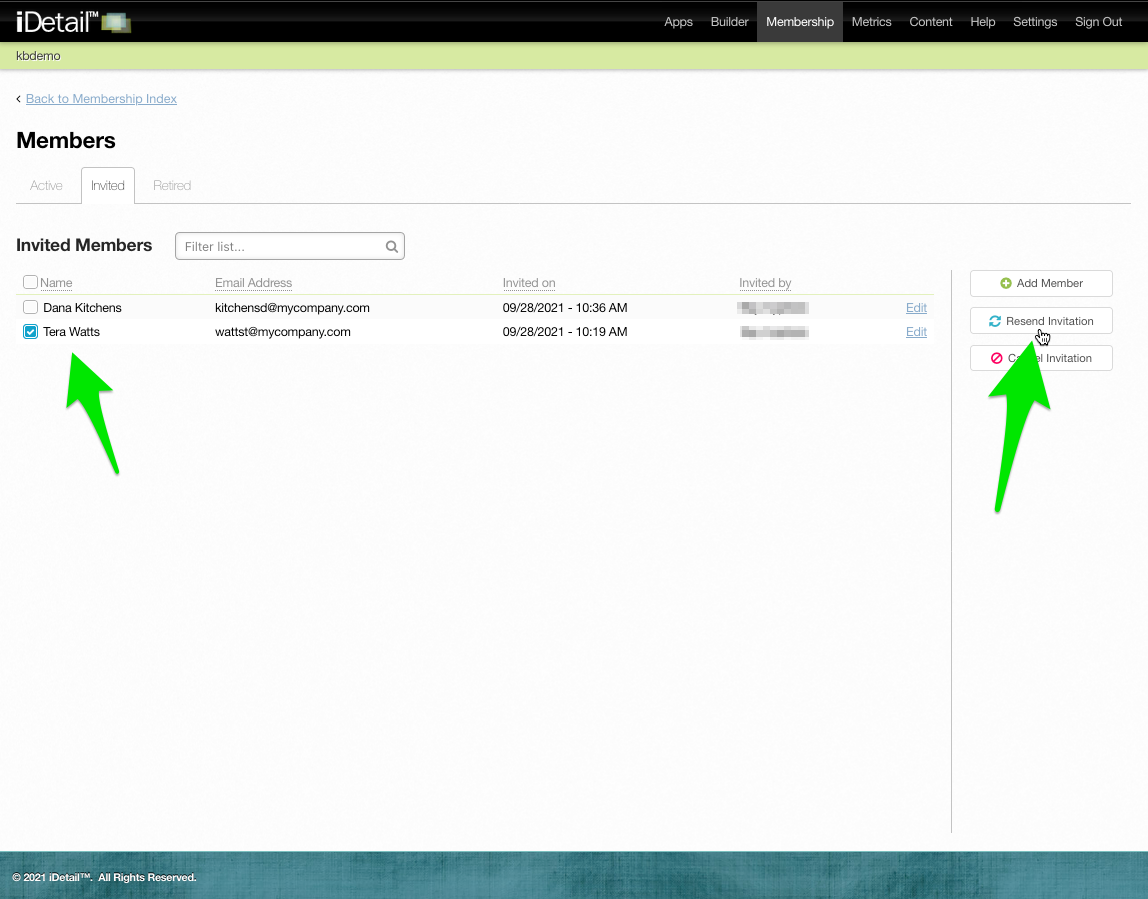Open Settings in the top navigation
The height and width of the screenshot is (899, 1148).
[1035, 22]
